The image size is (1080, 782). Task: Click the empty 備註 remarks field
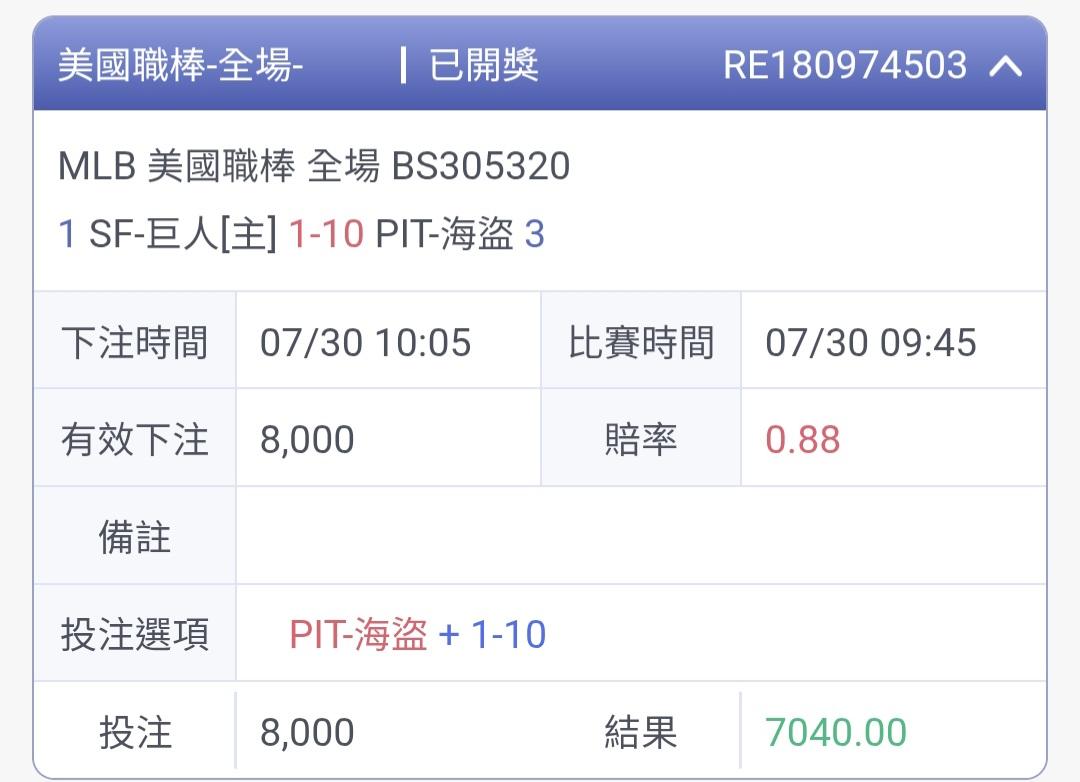(x=641, y=536)
